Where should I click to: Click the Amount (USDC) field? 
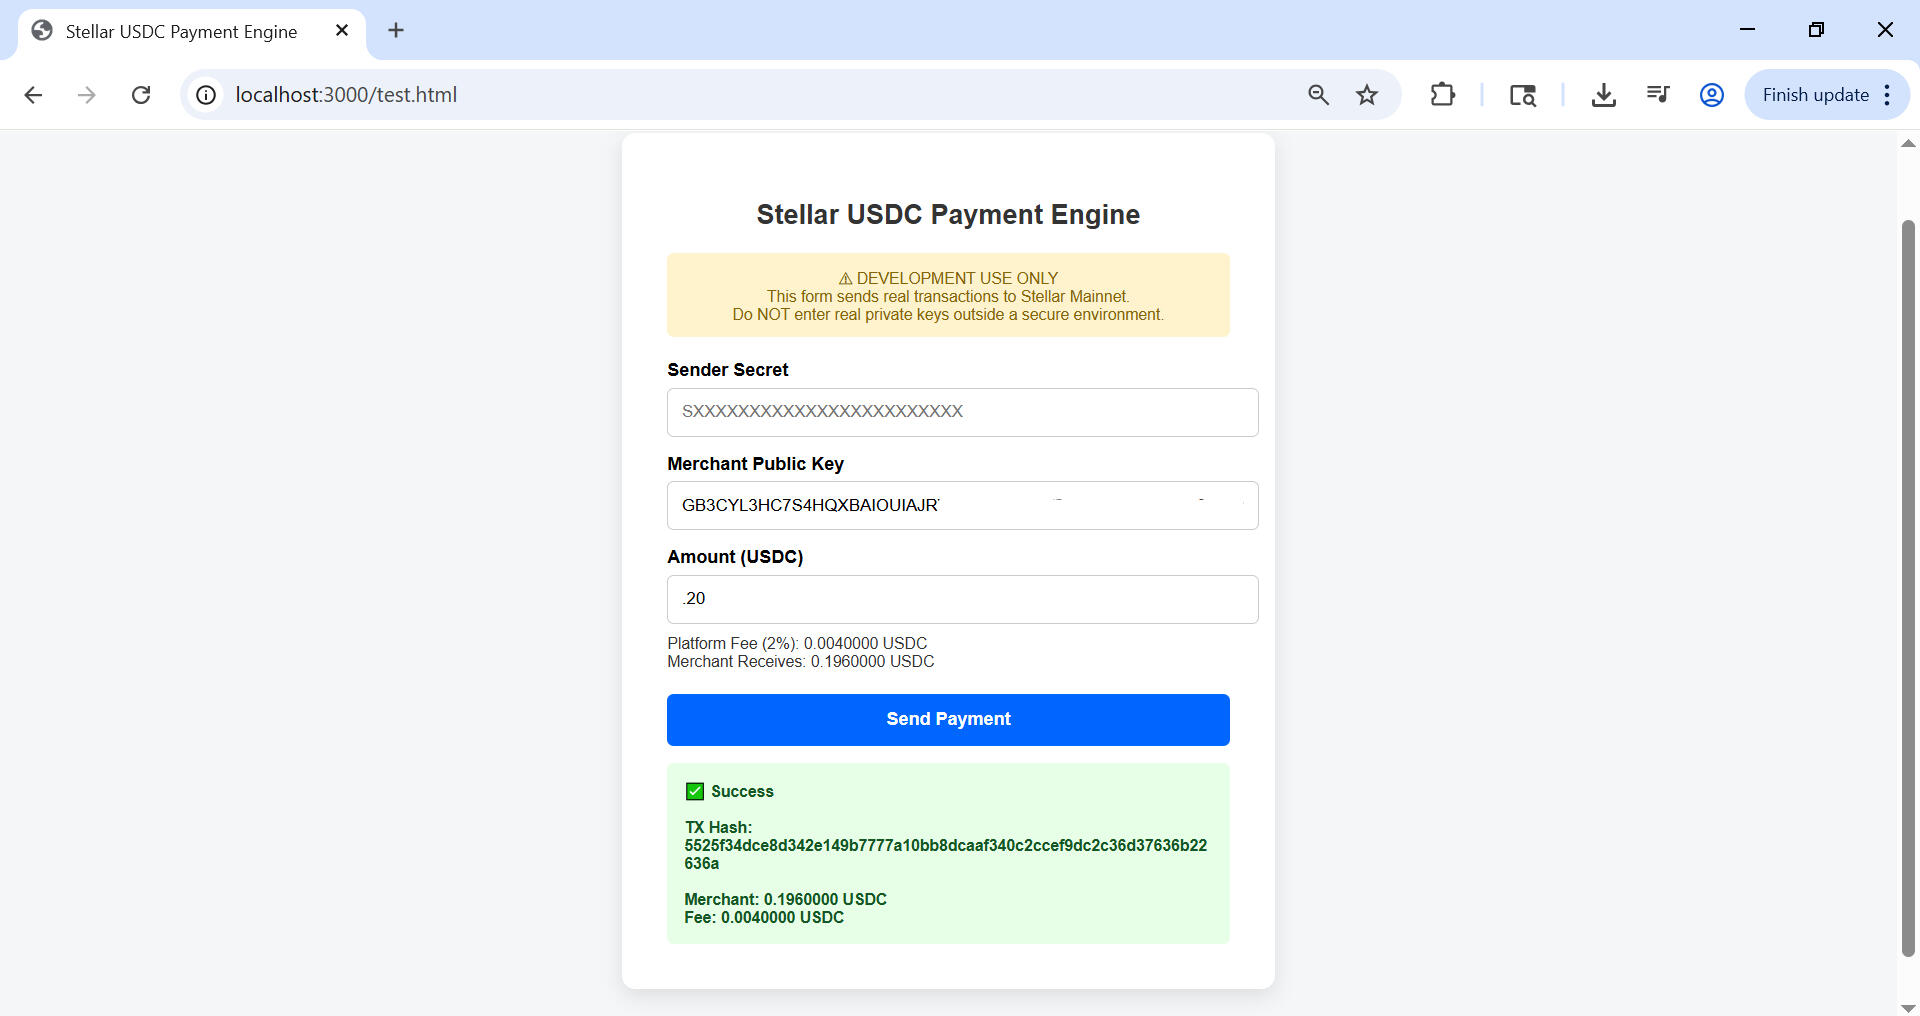[x=962, y=599]
